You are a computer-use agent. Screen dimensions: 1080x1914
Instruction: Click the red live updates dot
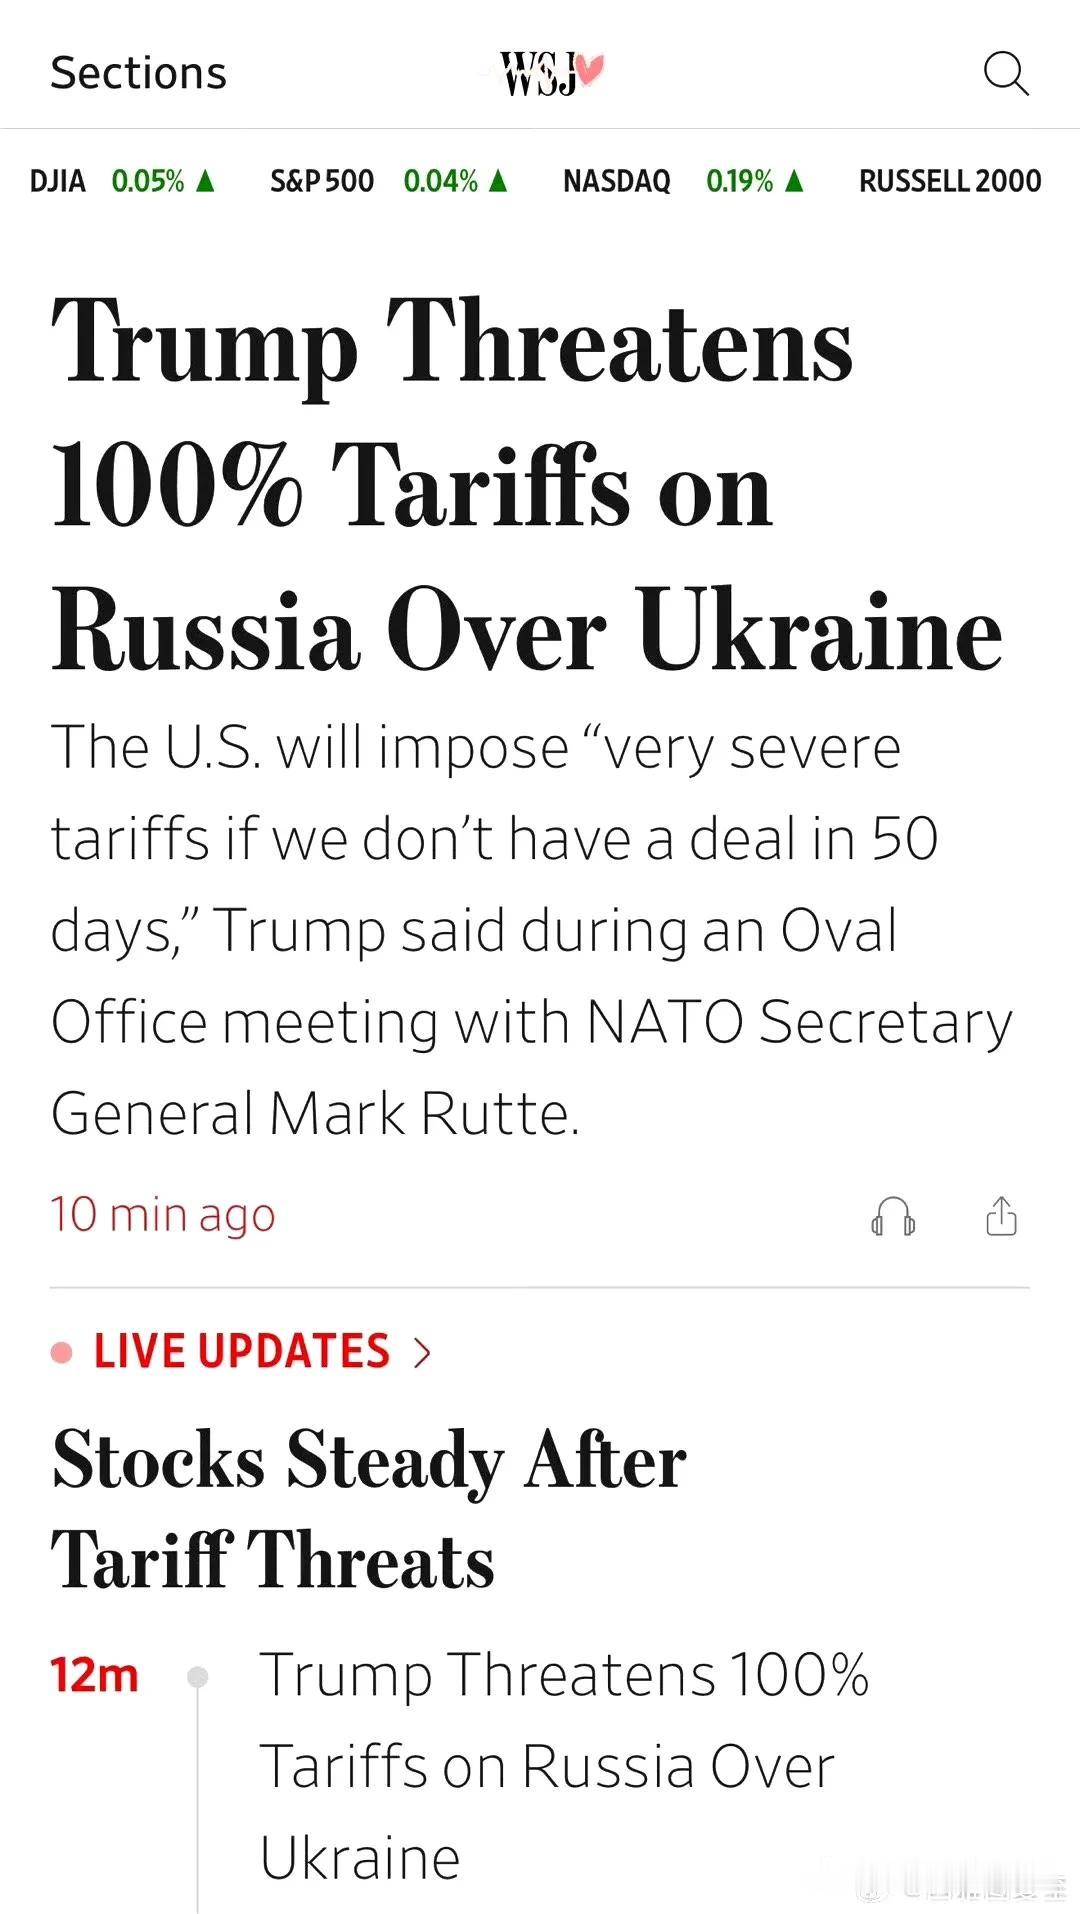[x=62, y=1352]
